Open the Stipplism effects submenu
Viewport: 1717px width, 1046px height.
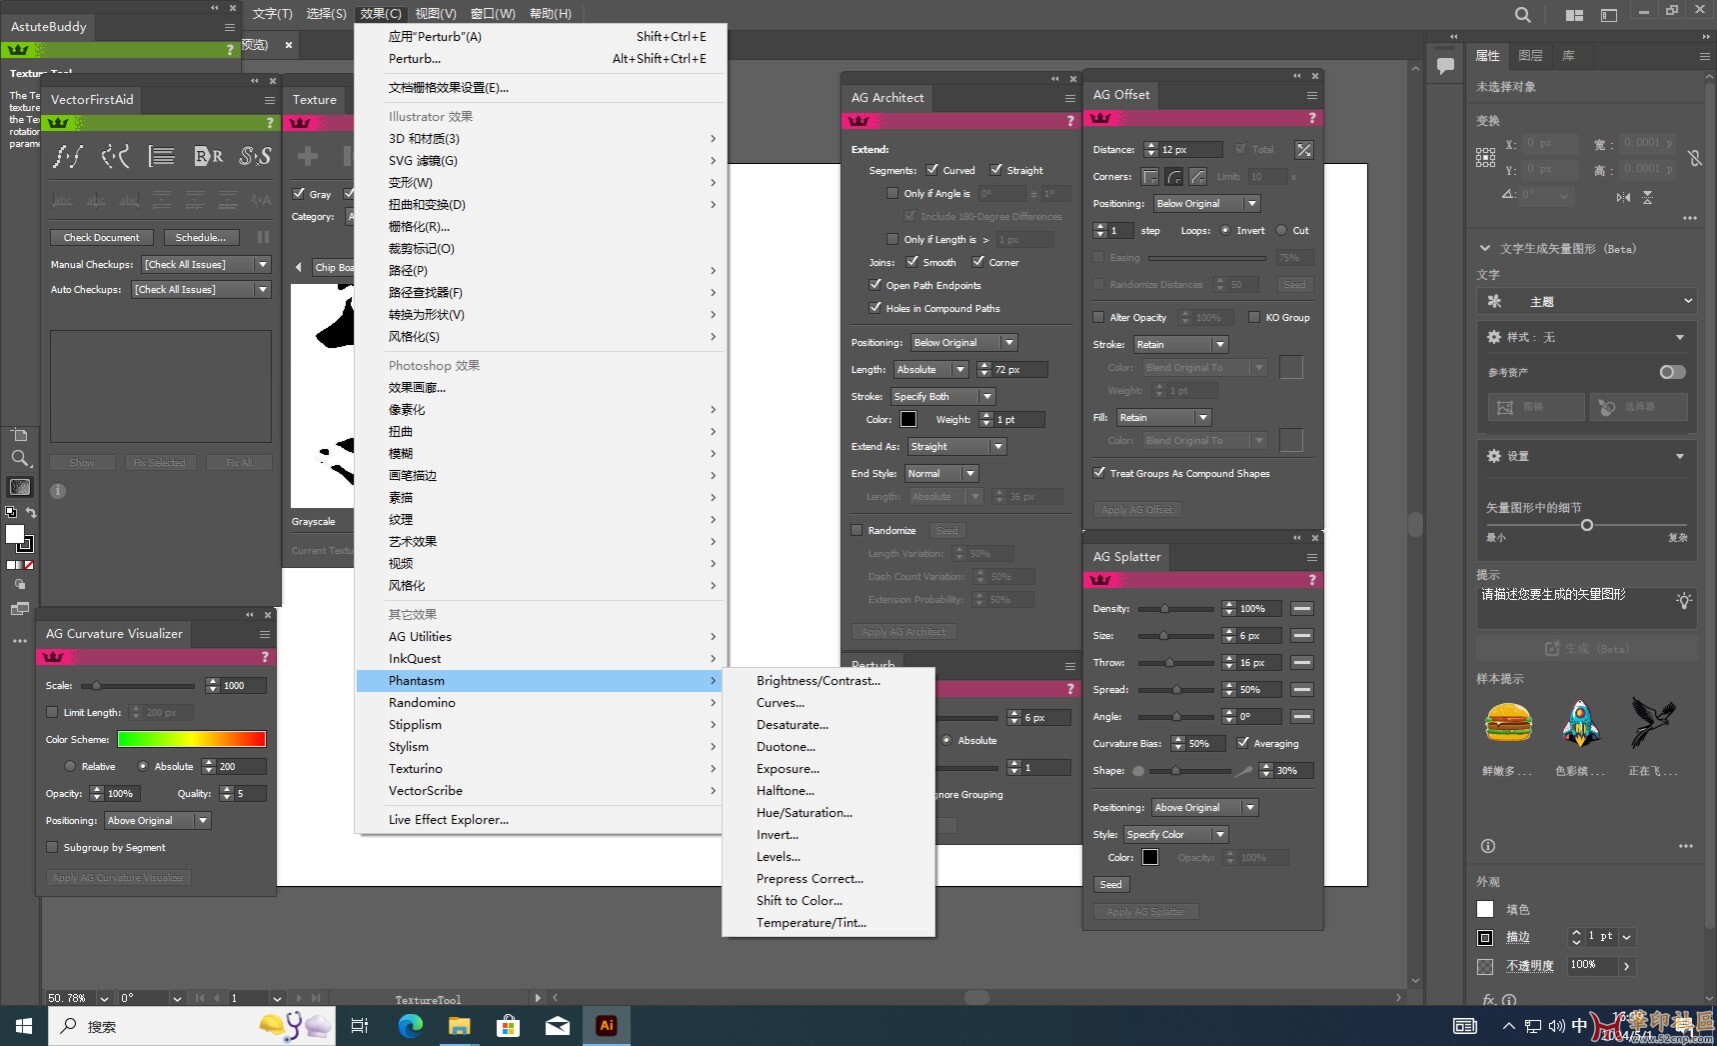pos(540,725)
